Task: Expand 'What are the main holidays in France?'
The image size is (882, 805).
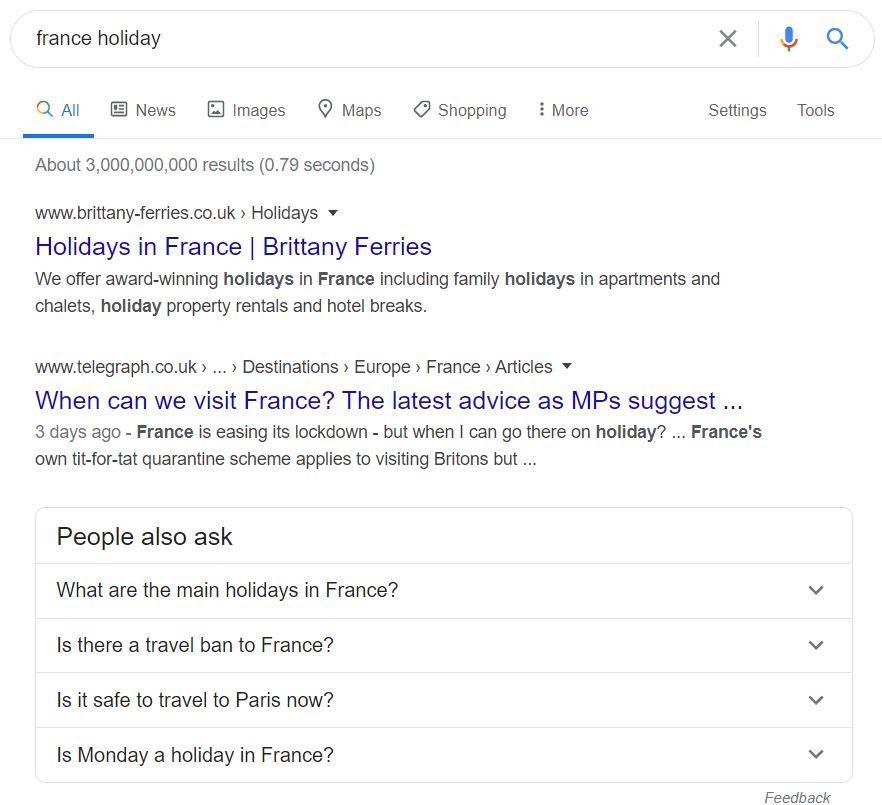Action: [443, 590]
